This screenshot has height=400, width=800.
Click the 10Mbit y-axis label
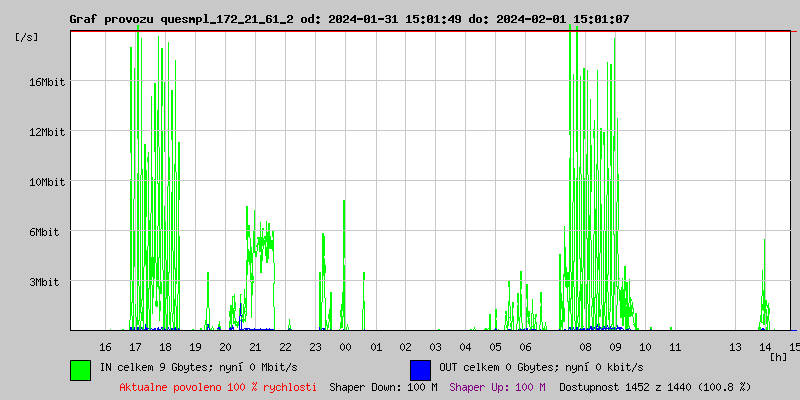[x=46, y=182]
